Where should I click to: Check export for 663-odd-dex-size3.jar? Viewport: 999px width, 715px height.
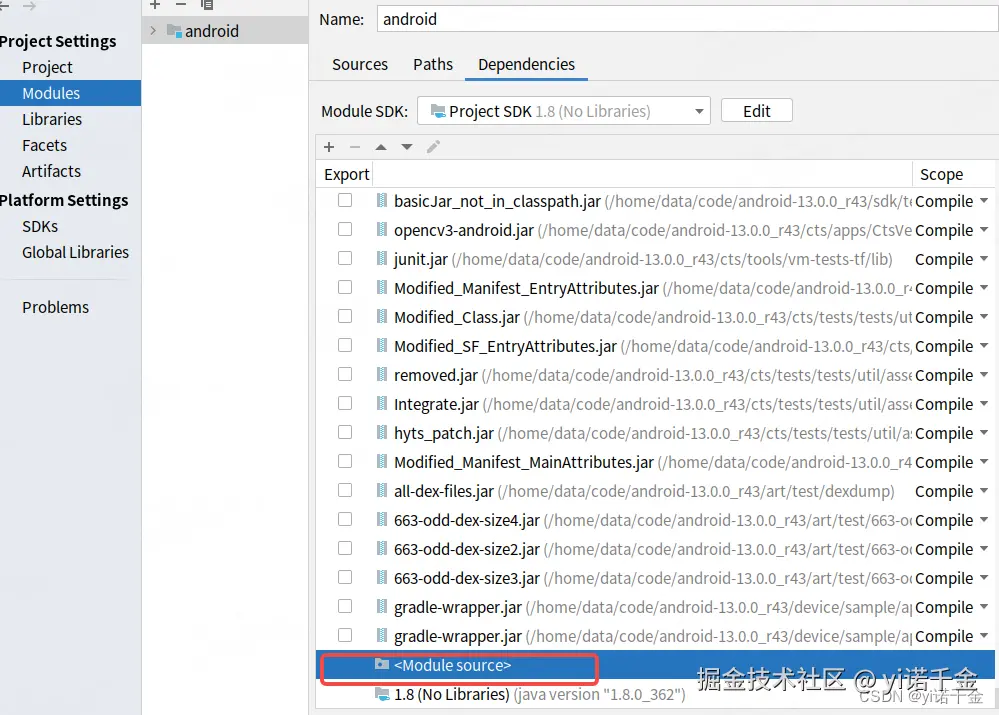[345, 577]
